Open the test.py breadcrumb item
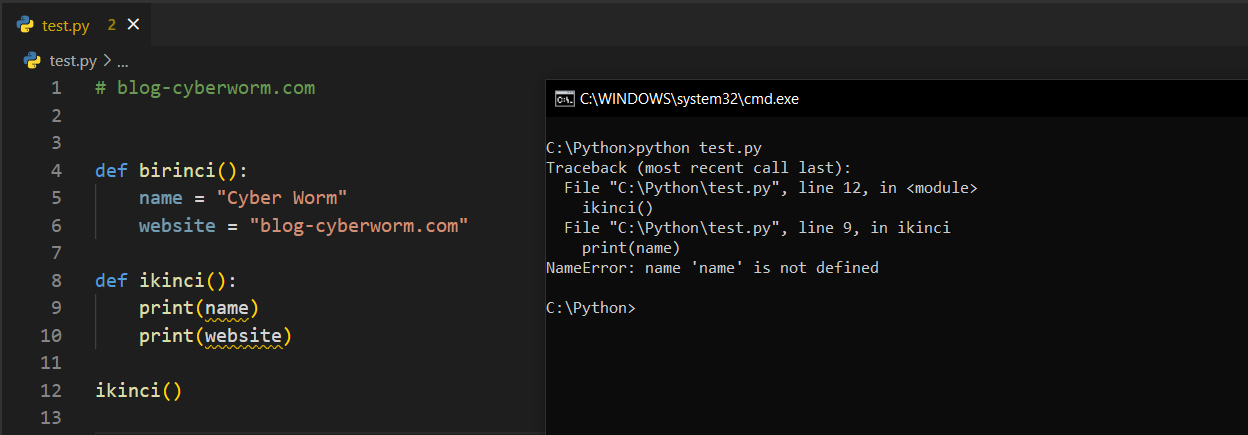 click(73, 61)
